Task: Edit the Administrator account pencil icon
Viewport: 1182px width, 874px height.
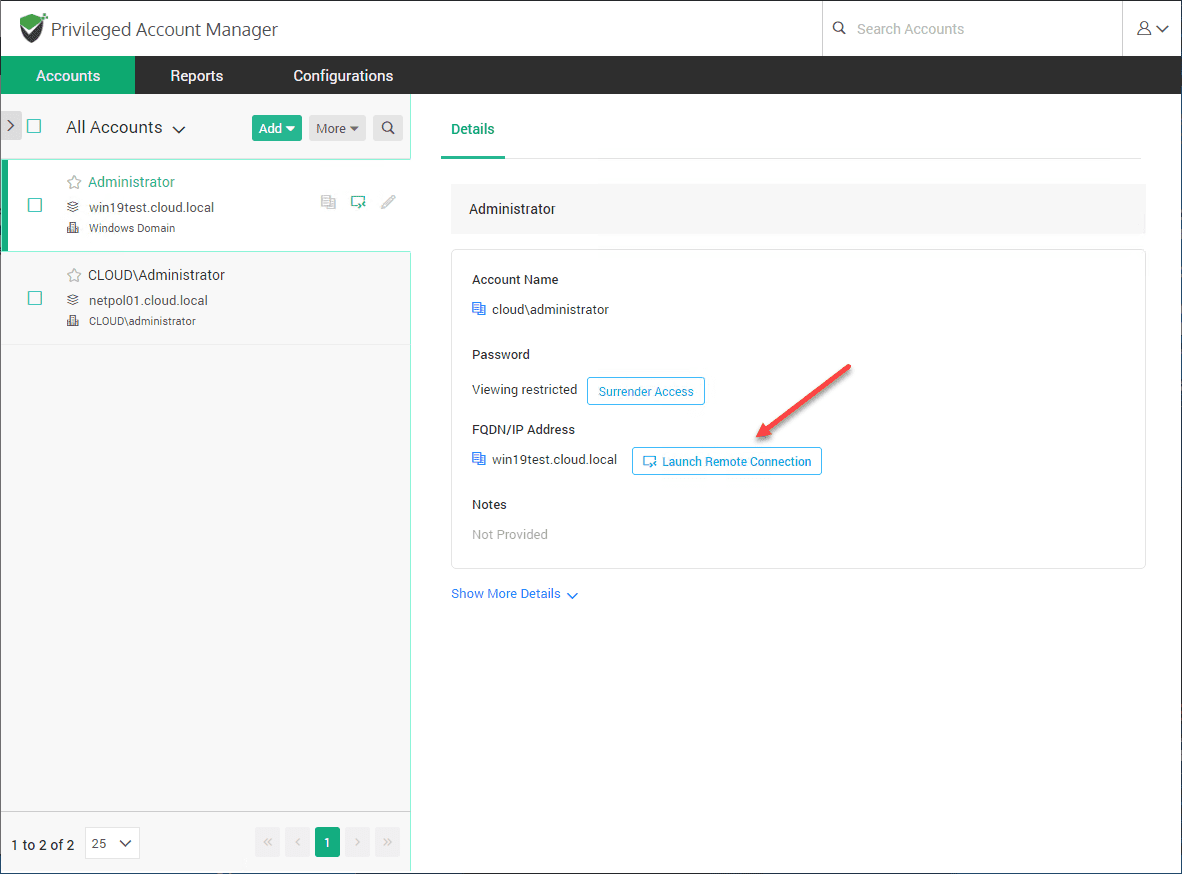Action: 388,202
